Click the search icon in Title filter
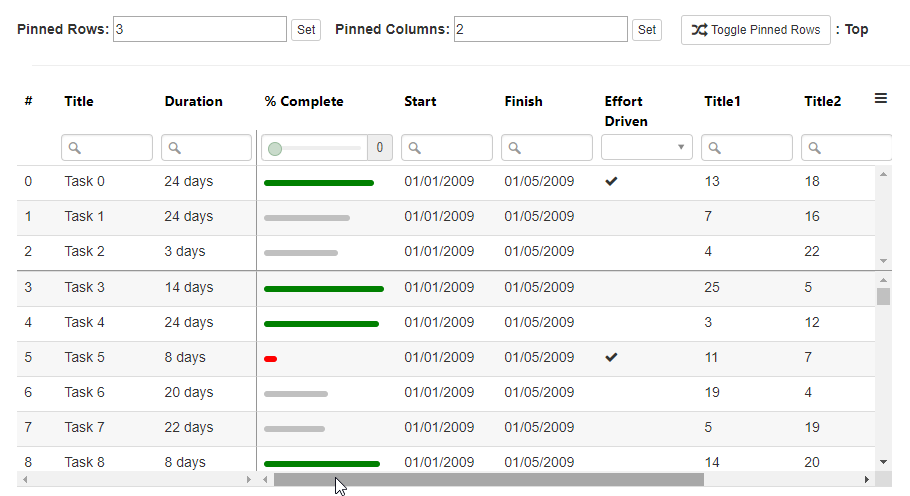This screenshot has height=496, width=910. pos(74,148)
